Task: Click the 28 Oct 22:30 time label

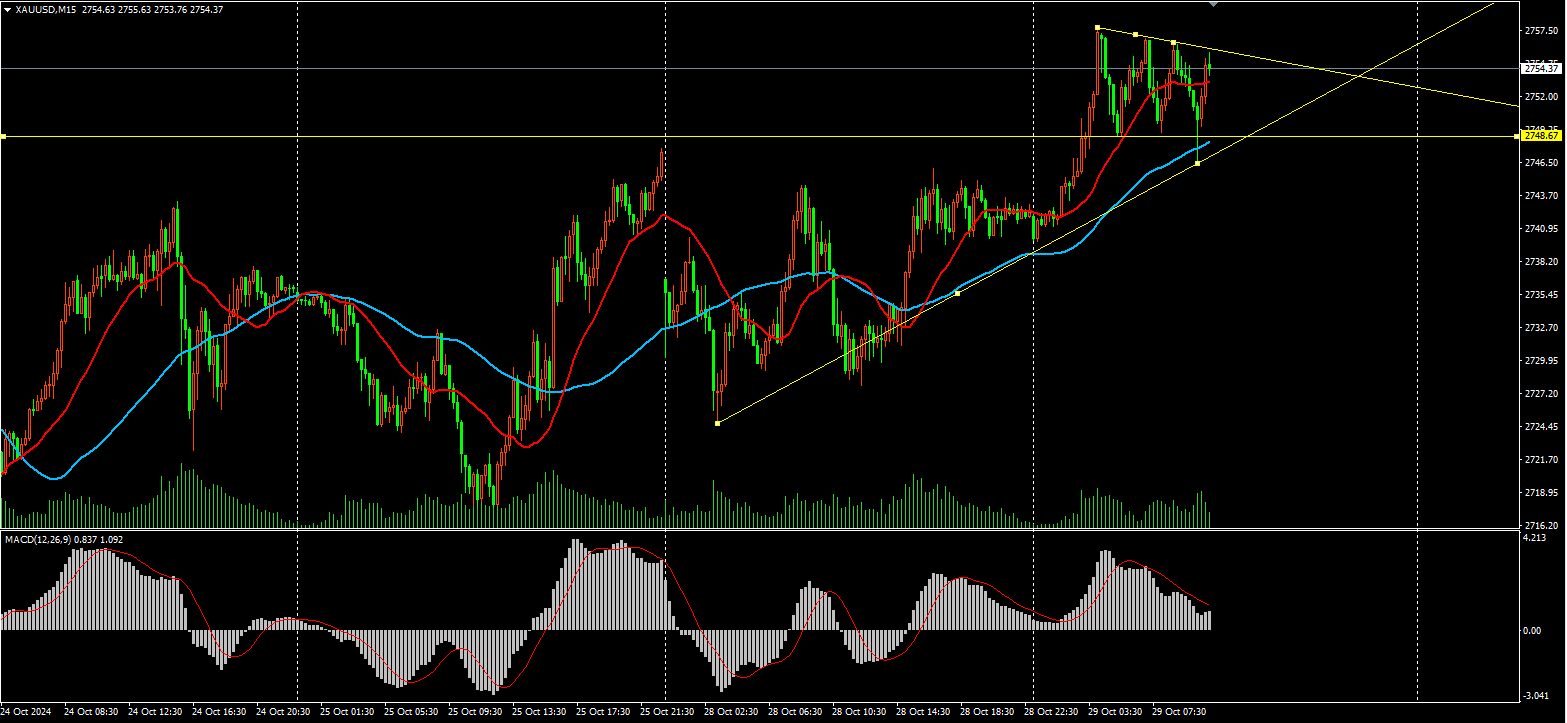Action: point(1051,712)
